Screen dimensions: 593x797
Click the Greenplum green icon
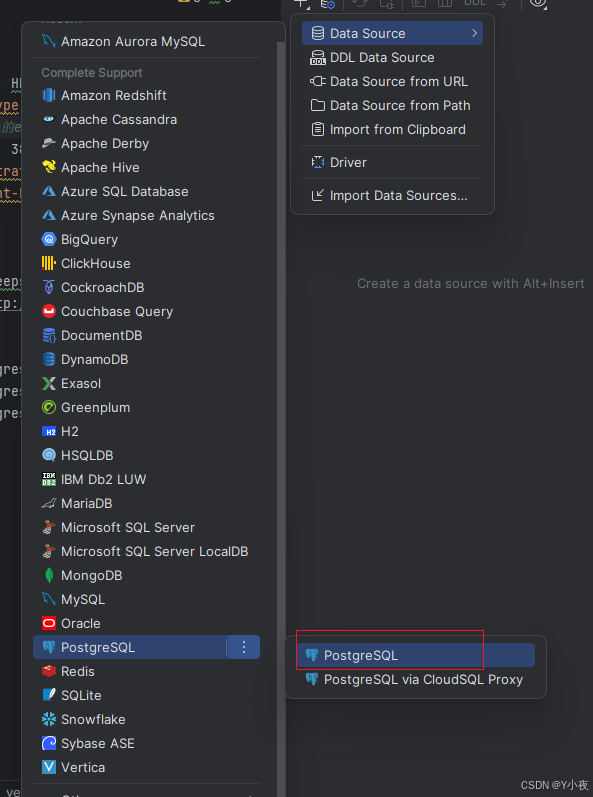coord(49,408)
